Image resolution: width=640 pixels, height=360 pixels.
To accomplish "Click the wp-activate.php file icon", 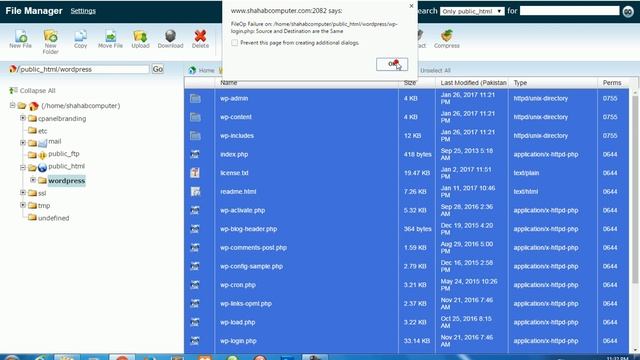I will point(195,210).
